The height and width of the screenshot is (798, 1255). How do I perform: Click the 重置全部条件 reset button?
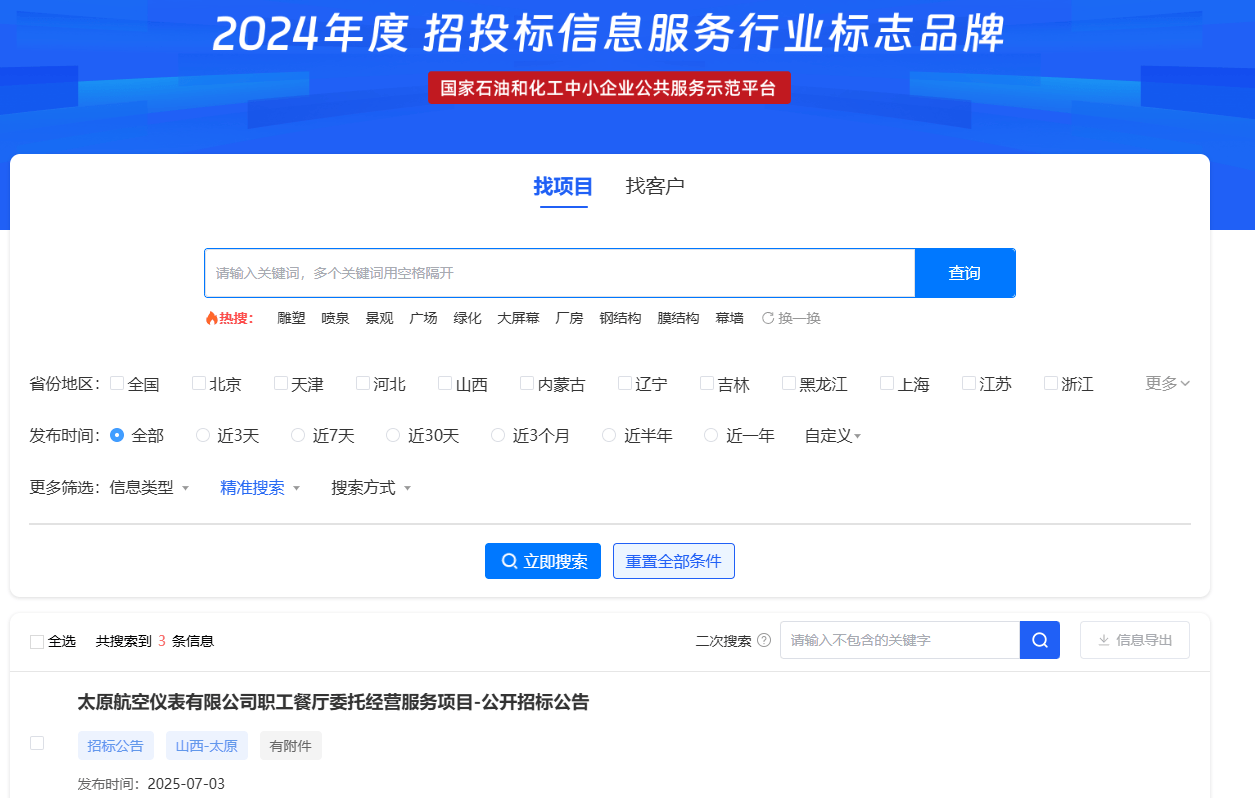coord(673,561)
